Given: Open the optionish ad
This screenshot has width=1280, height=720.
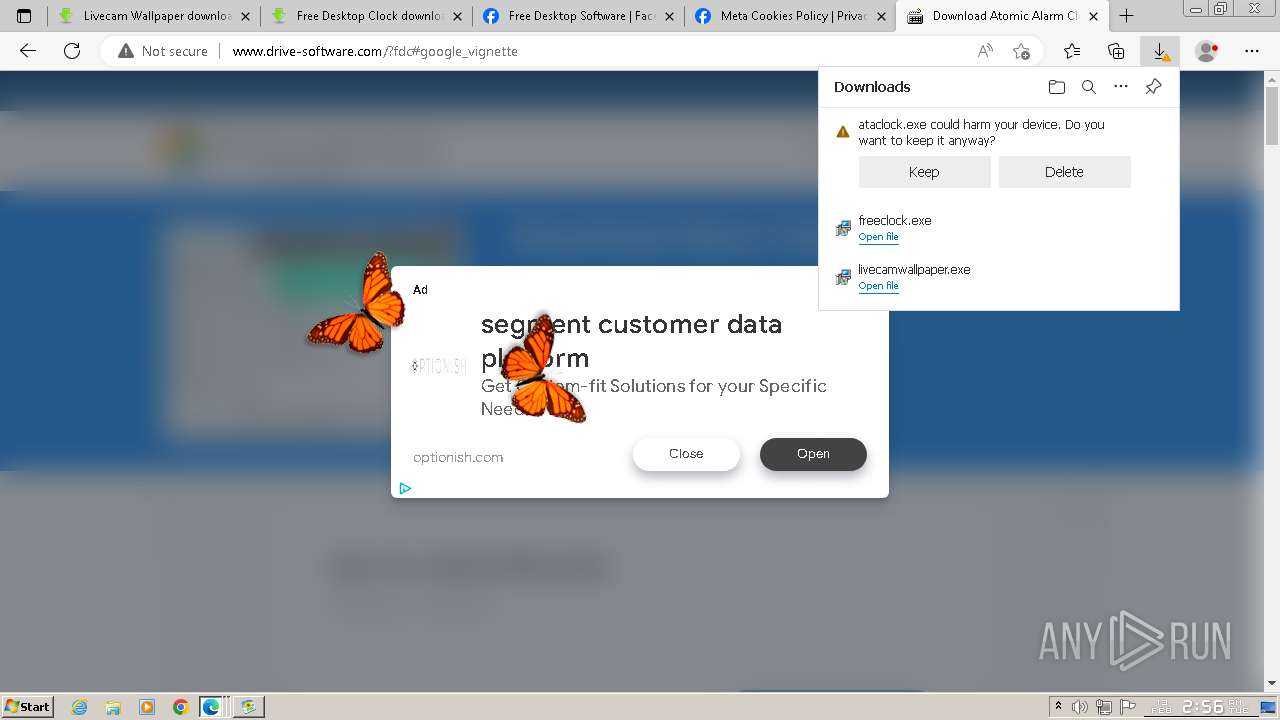Looking at the screenshot, I should point(813,454).
